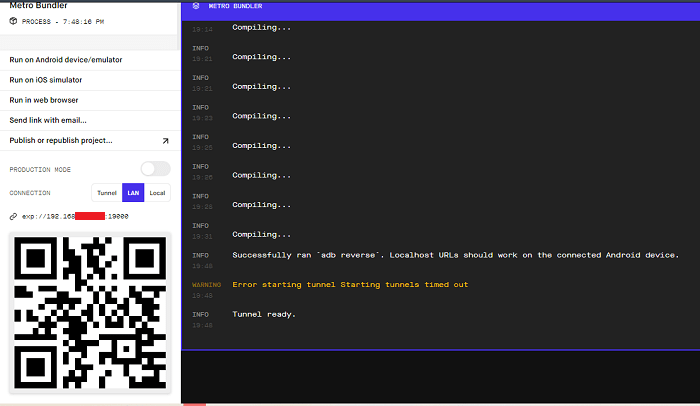Viewport: 700px width, 406px height.
Task: Click the link icon beside exp URL
Action: (13, 217)
